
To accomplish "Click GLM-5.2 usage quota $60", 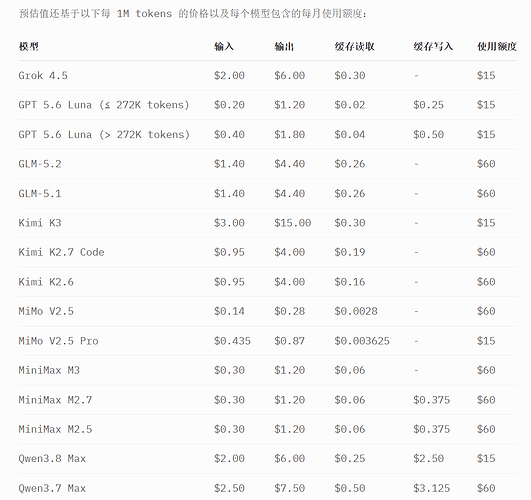I will pyautogui.click(x=486, y=164).
